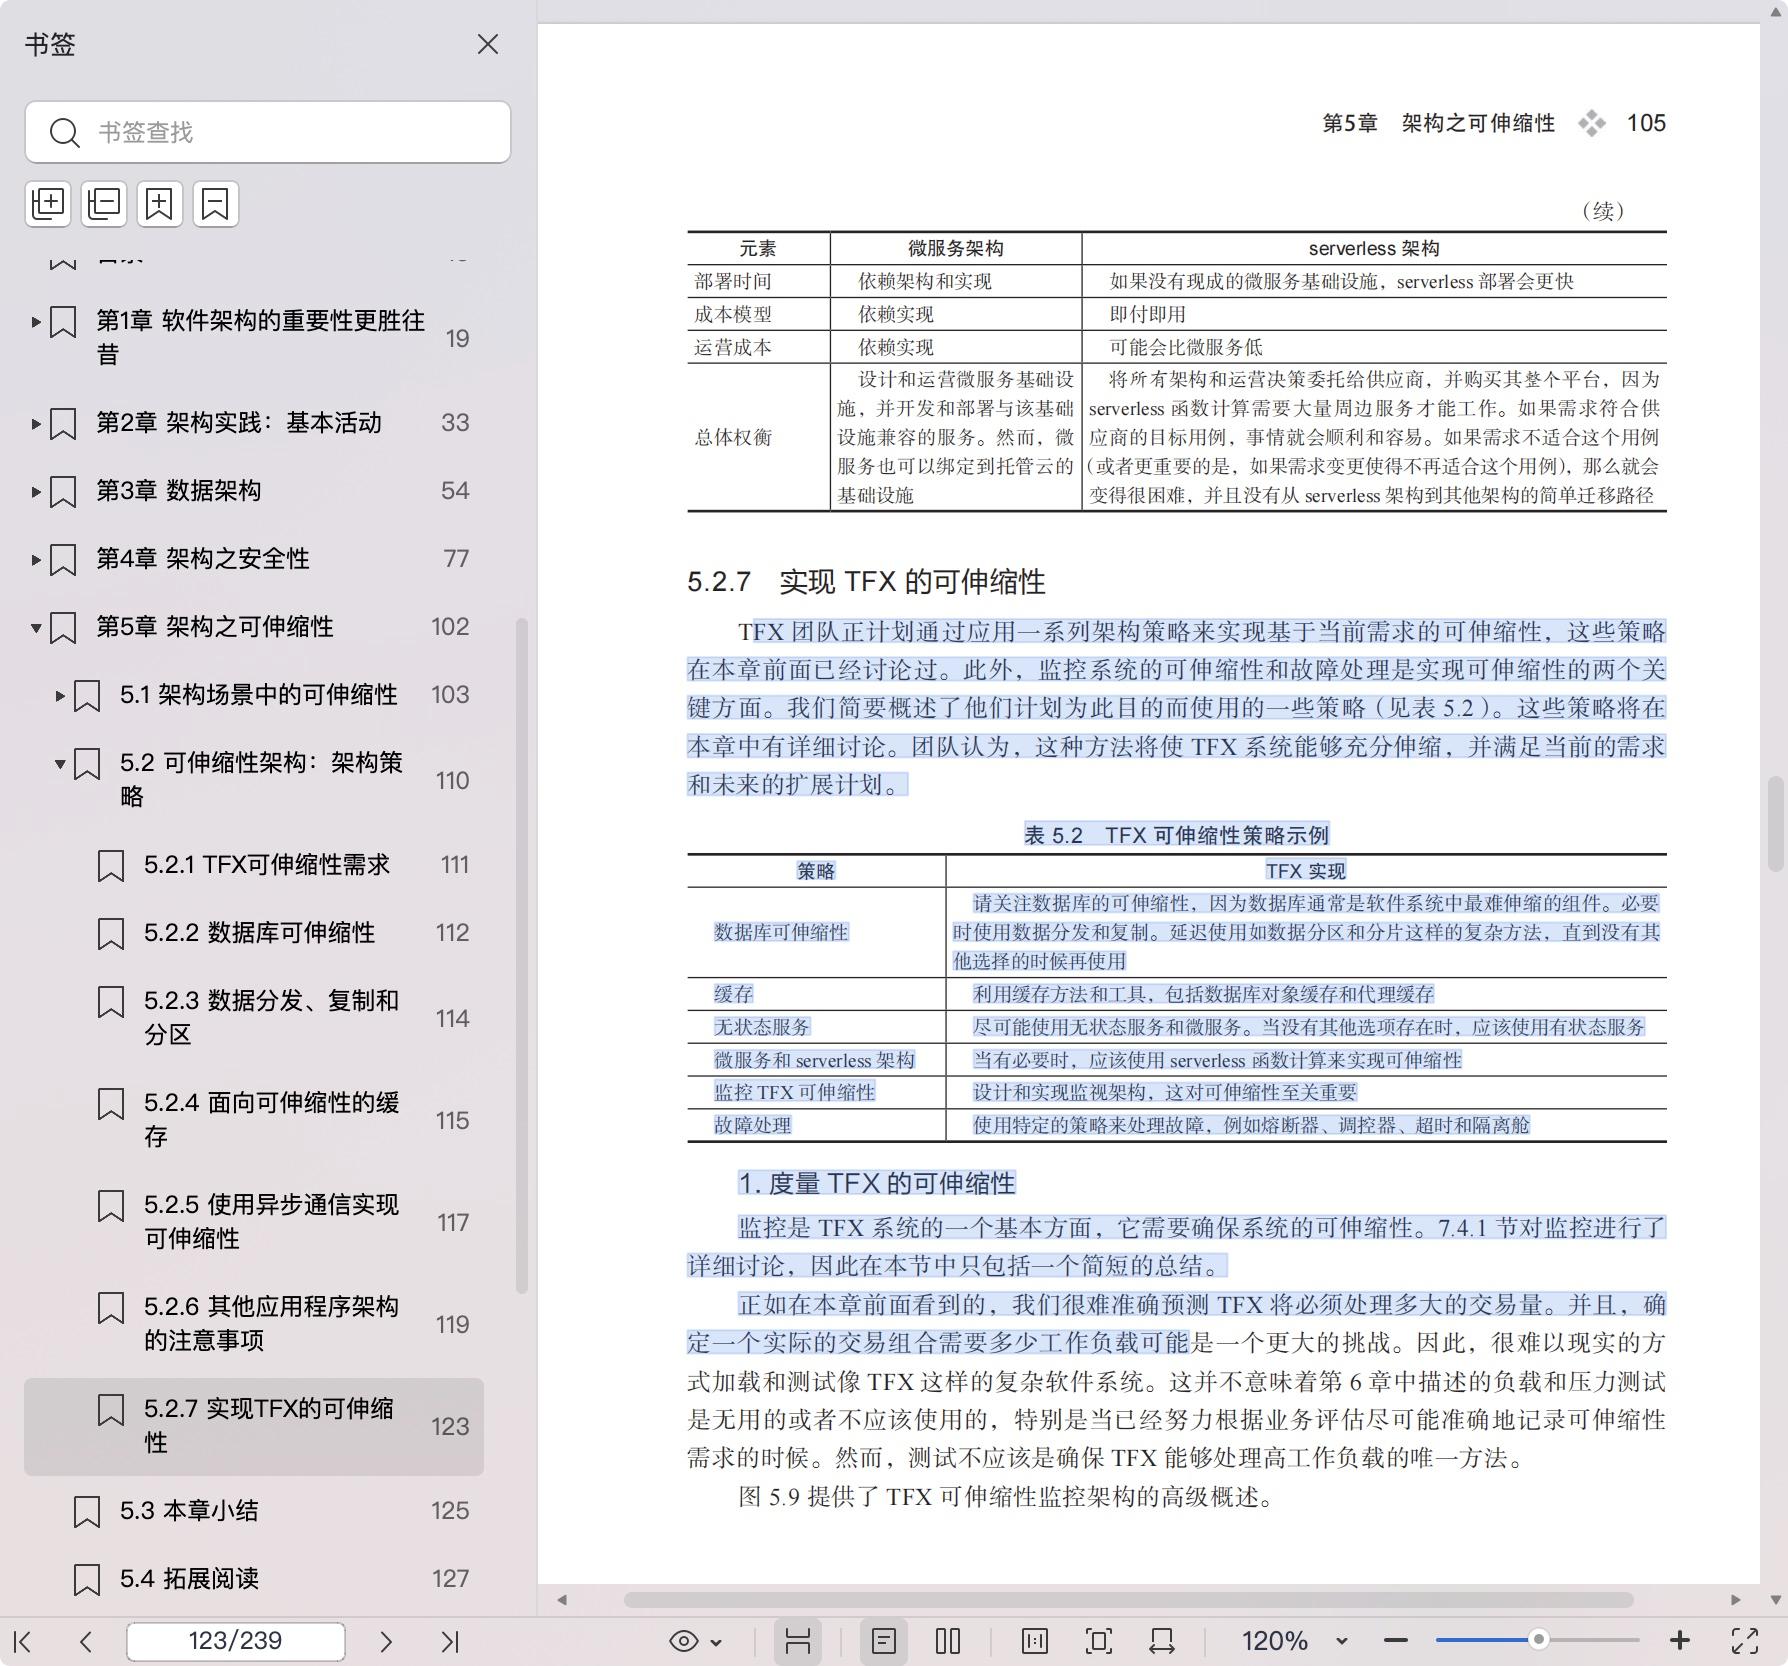Click heading 5.2.7 实现 TFX 的可伸缩性
This screenshot has width=1788, height=1666.
866,582
